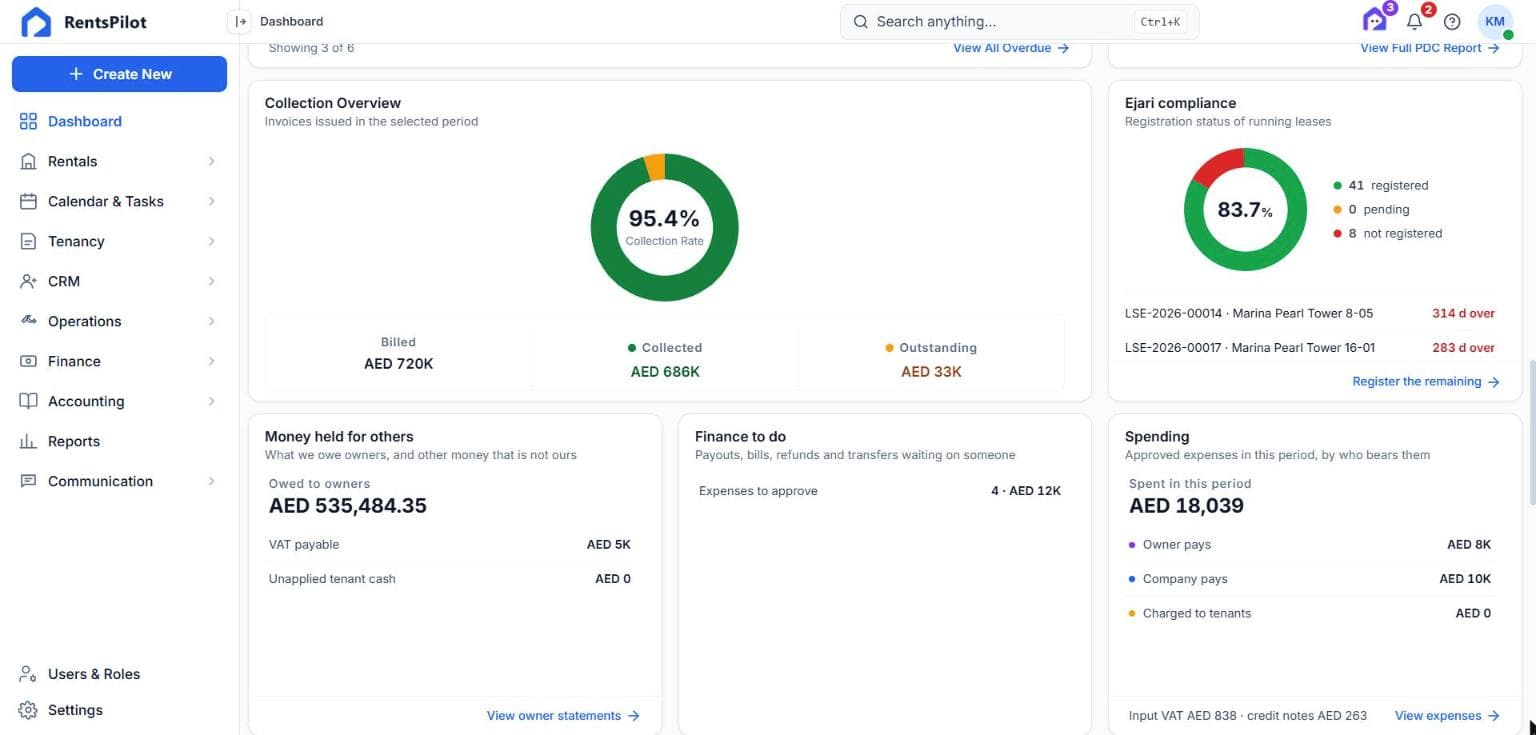Open the notifications bell

click(1414, 21)
